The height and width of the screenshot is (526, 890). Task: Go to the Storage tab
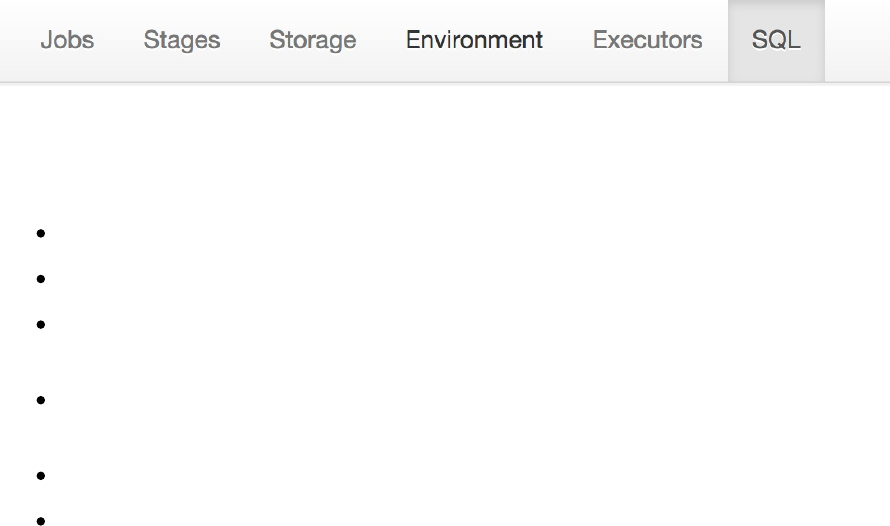[312, 40]
